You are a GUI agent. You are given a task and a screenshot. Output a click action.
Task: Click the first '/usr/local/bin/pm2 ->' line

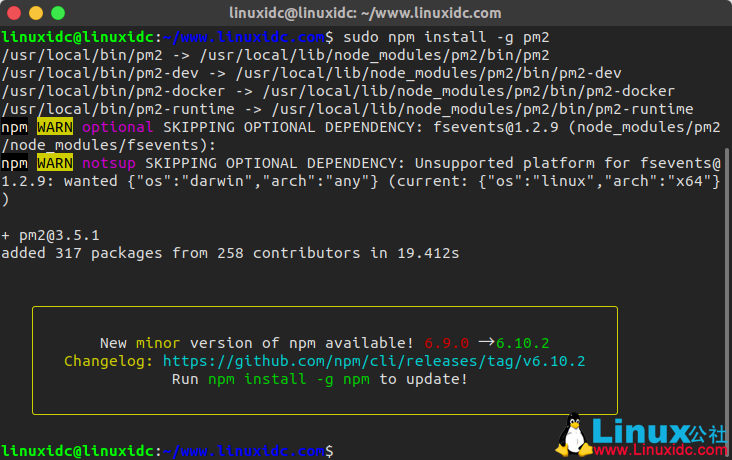coord(275,56)
